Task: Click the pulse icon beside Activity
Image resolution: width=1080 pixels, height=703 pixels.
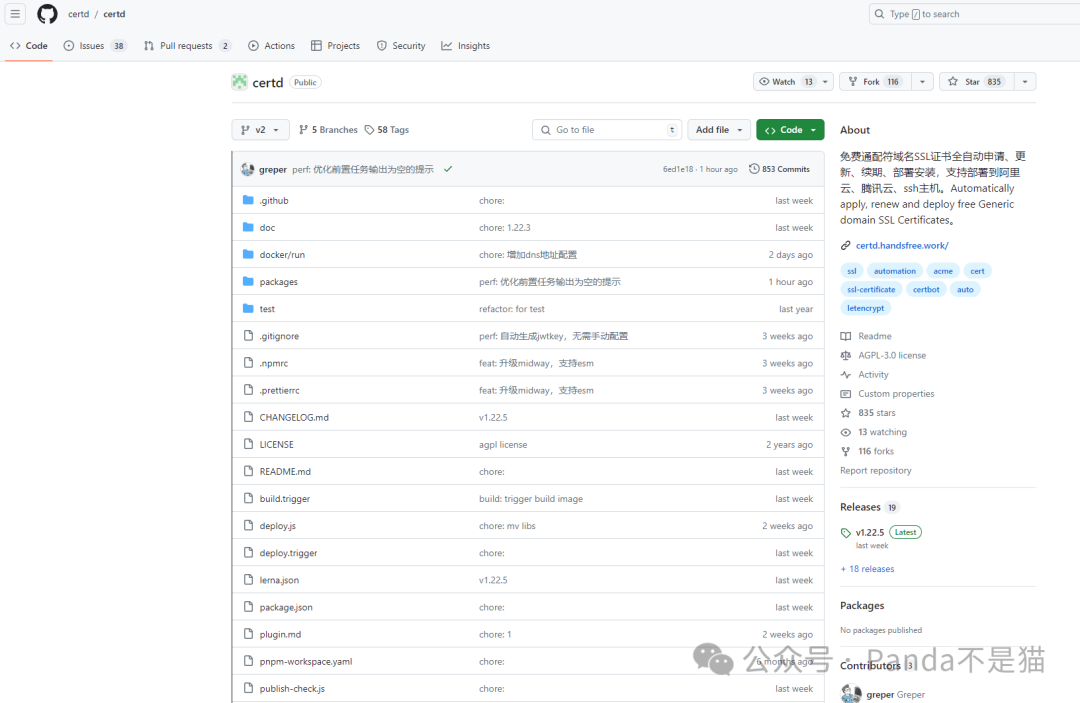Action: [x=845, y=375]
